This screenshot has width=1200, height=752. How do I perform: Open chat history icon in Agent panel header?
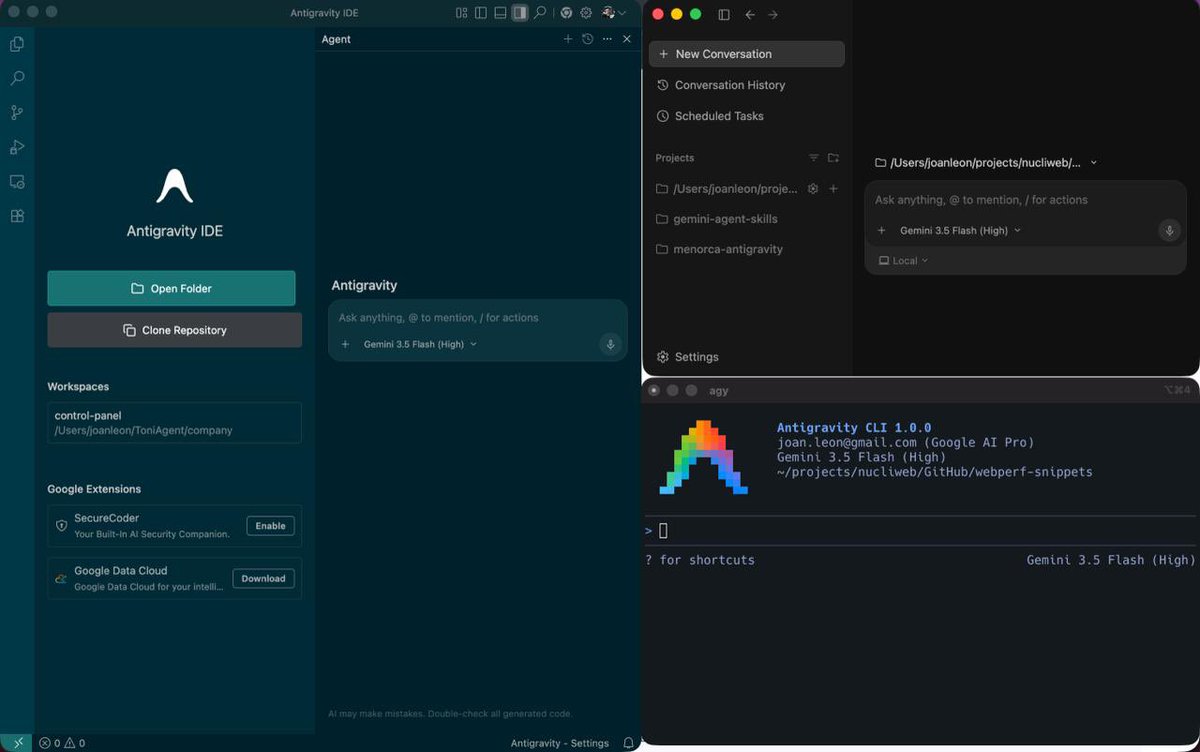click(588, 39)
